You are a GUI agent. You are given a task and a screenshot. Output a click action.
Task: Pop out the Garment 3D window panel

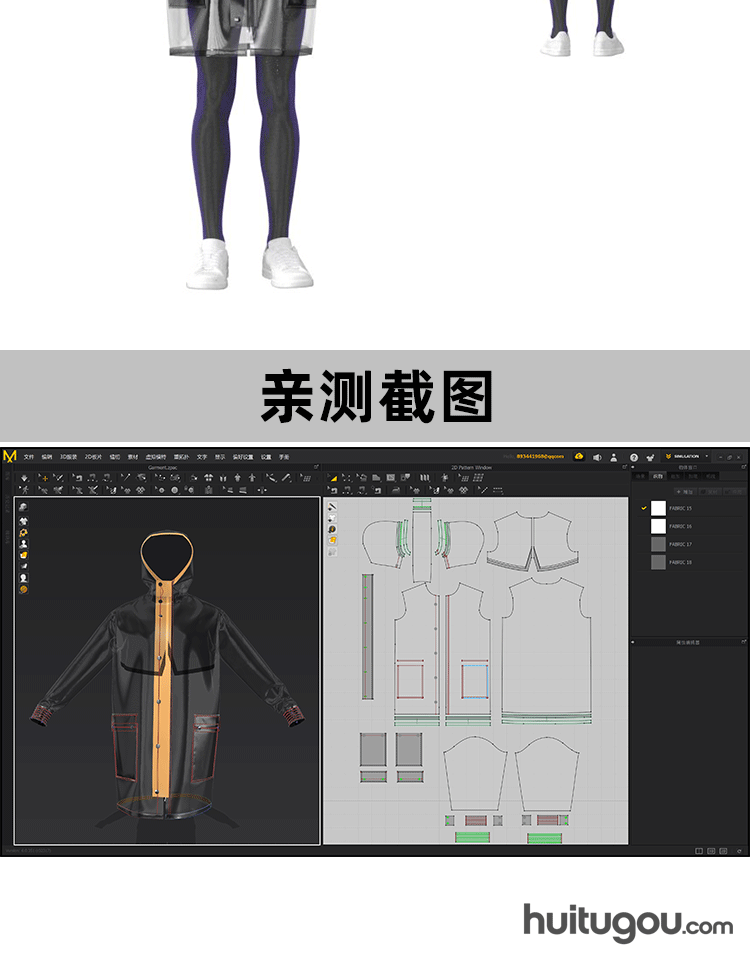[x=316, y=467]
